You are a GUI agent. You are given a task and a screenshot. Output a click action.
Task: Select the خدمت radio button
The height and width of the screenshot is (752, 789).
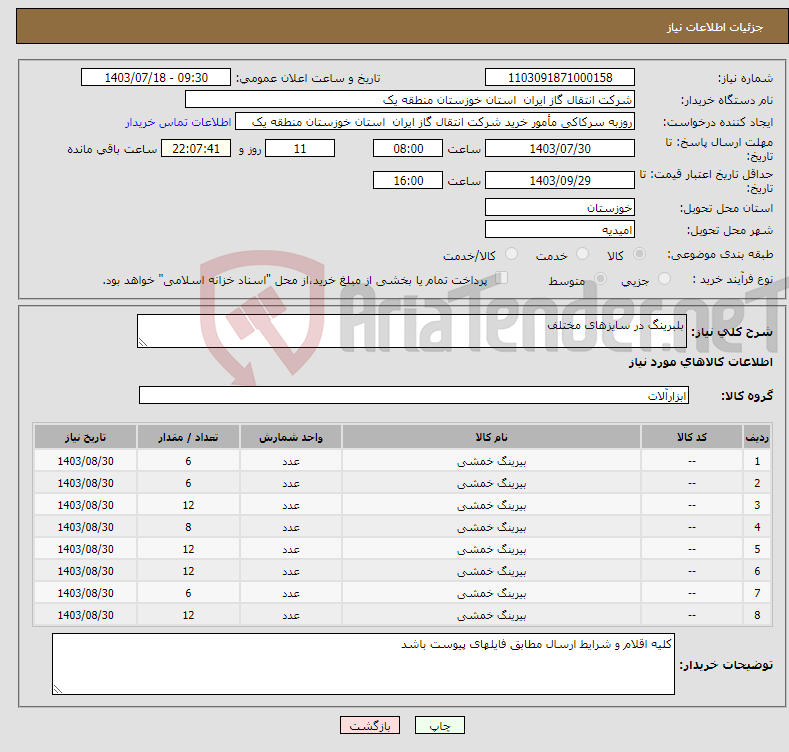[582, 254]
